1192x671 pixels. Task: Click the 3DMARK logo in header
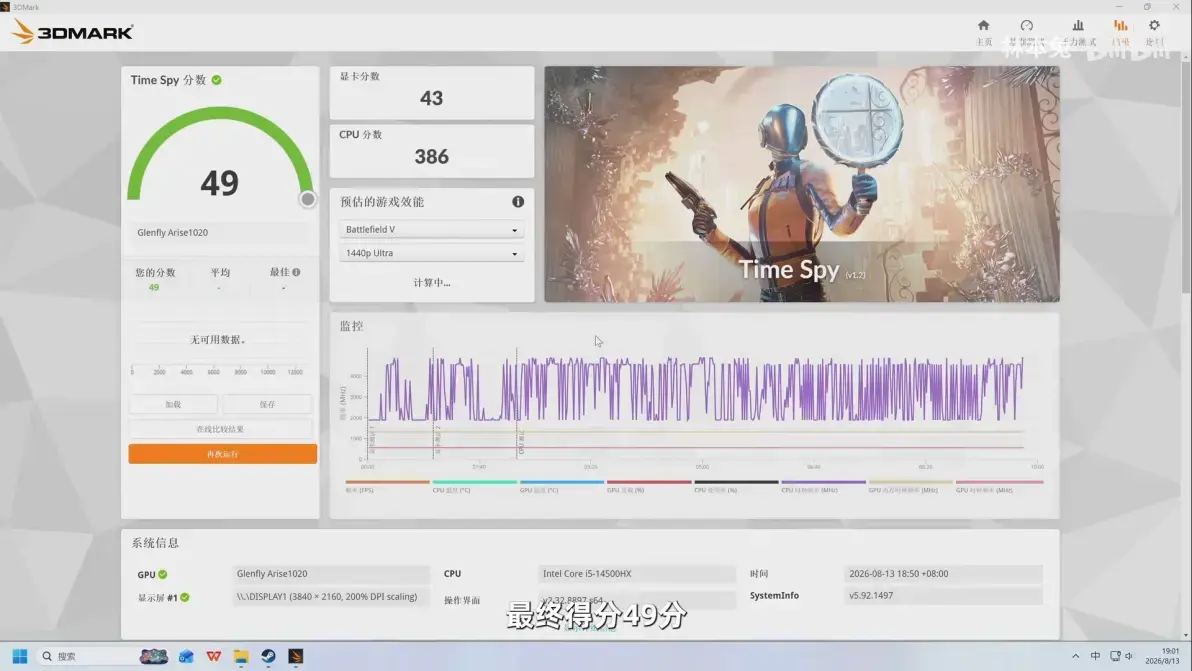73,32
